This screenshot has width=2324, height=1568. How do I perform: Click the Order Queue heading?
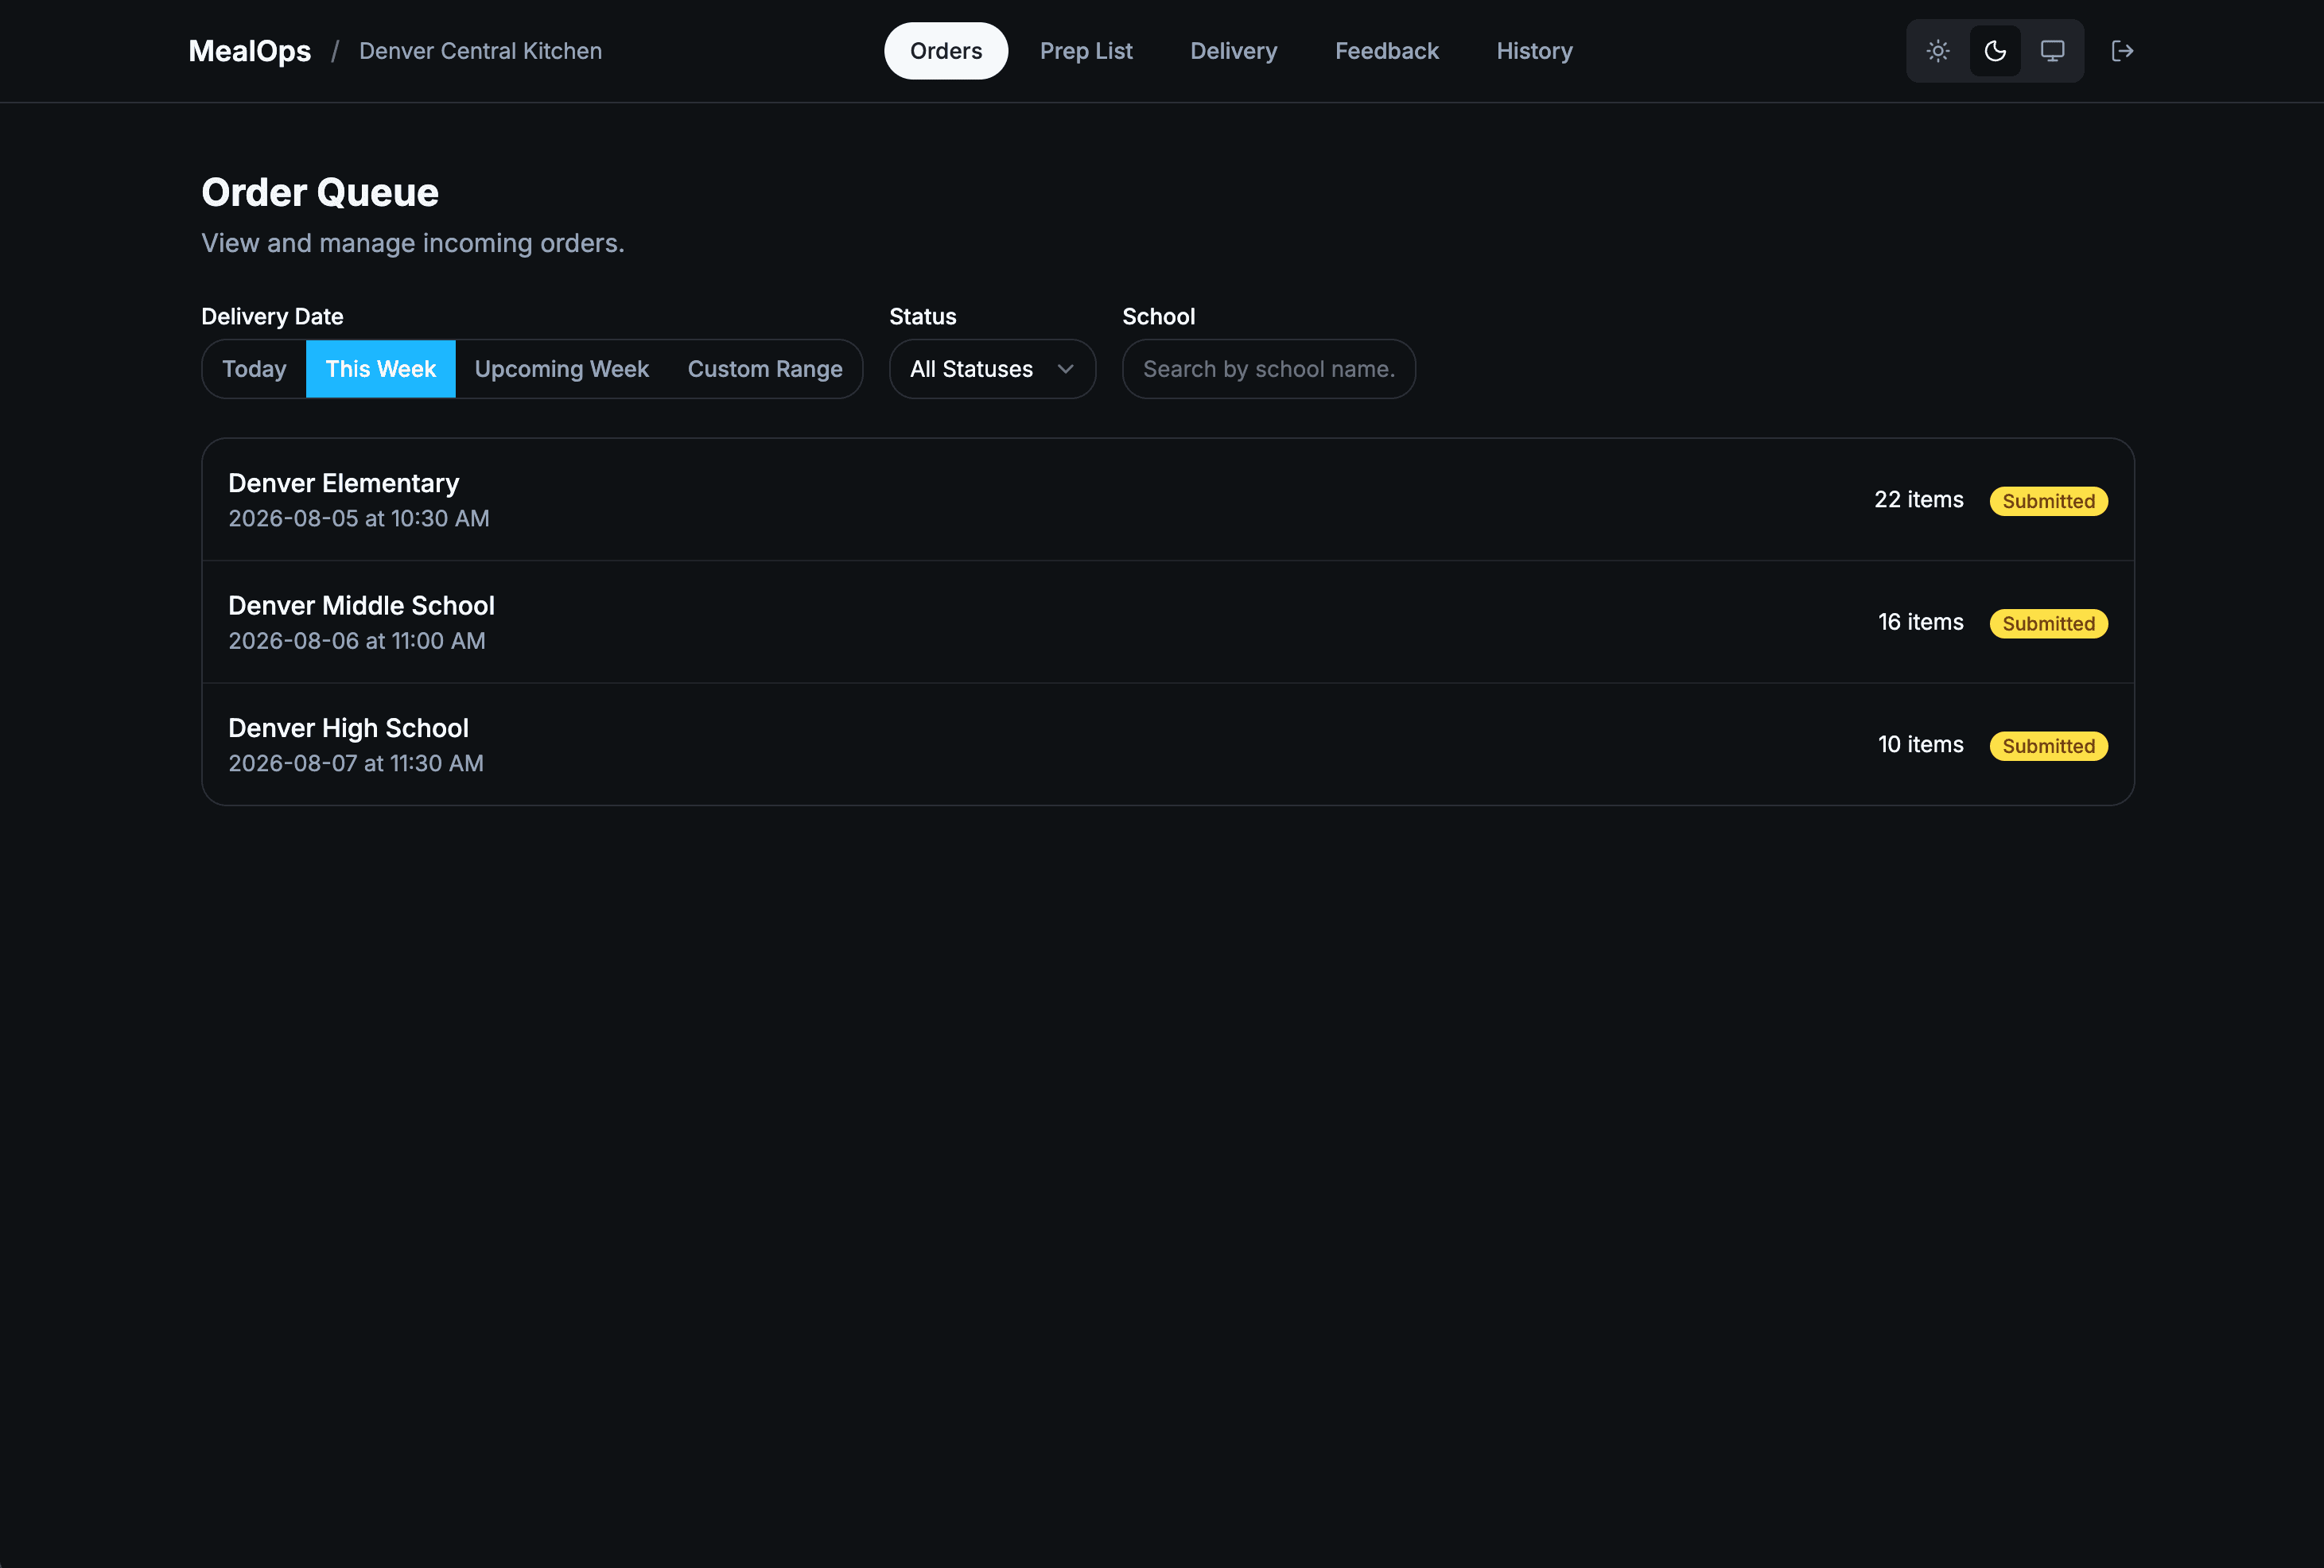point(320,192)
